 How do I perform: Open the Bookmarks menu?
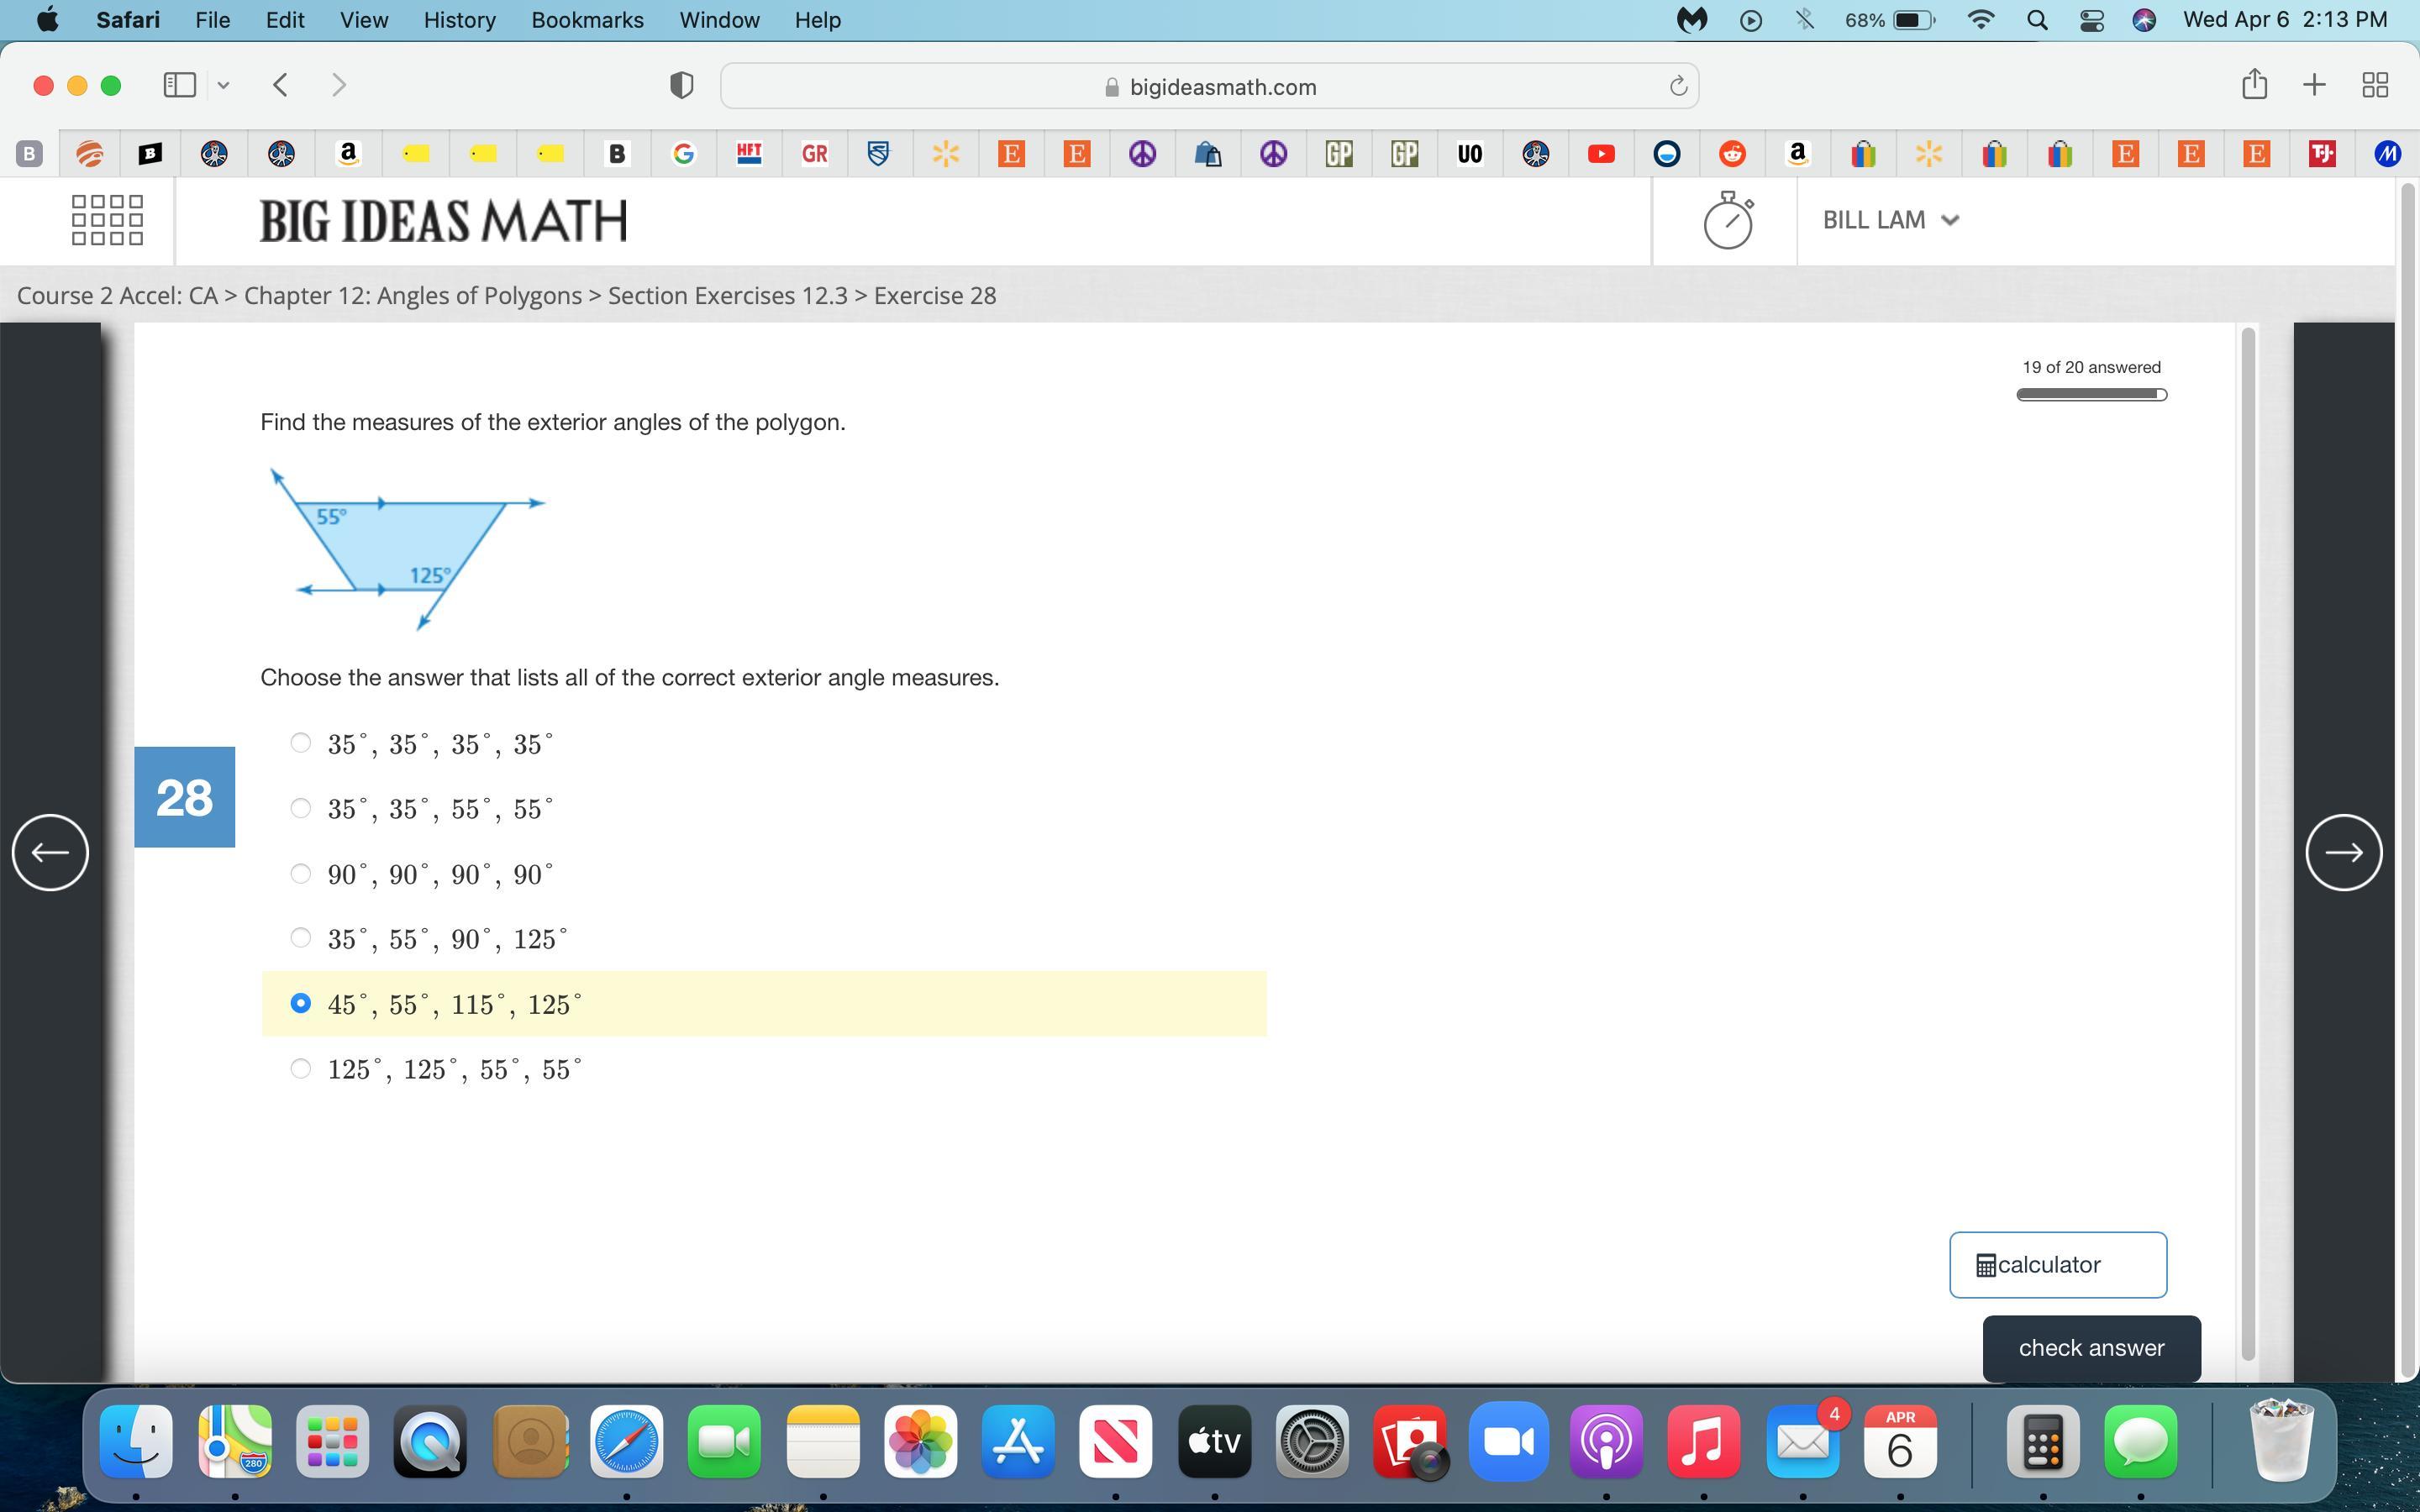(587, 20)
